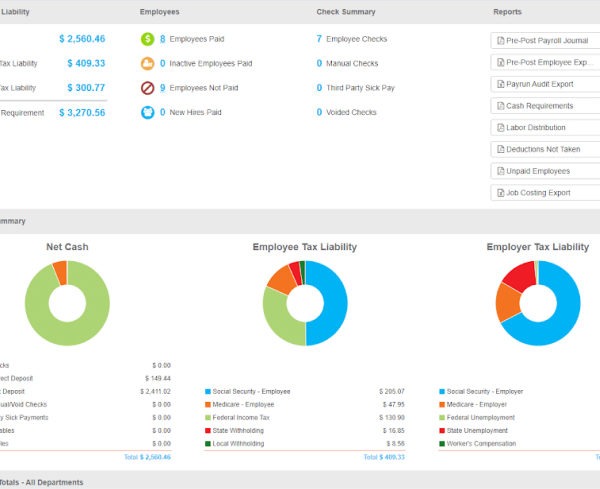Click document icon on Payrun Audit Export
Viewport: 600px width, 489px height.
tap(500, 84)
